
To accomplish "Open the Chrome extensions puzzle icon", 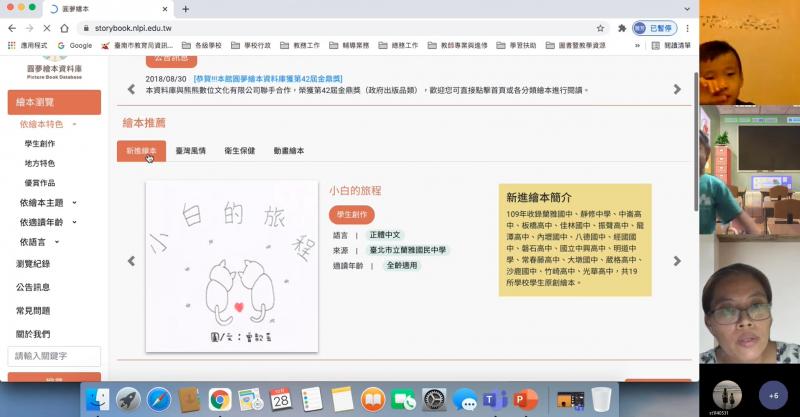I will (x=622, y=29).
